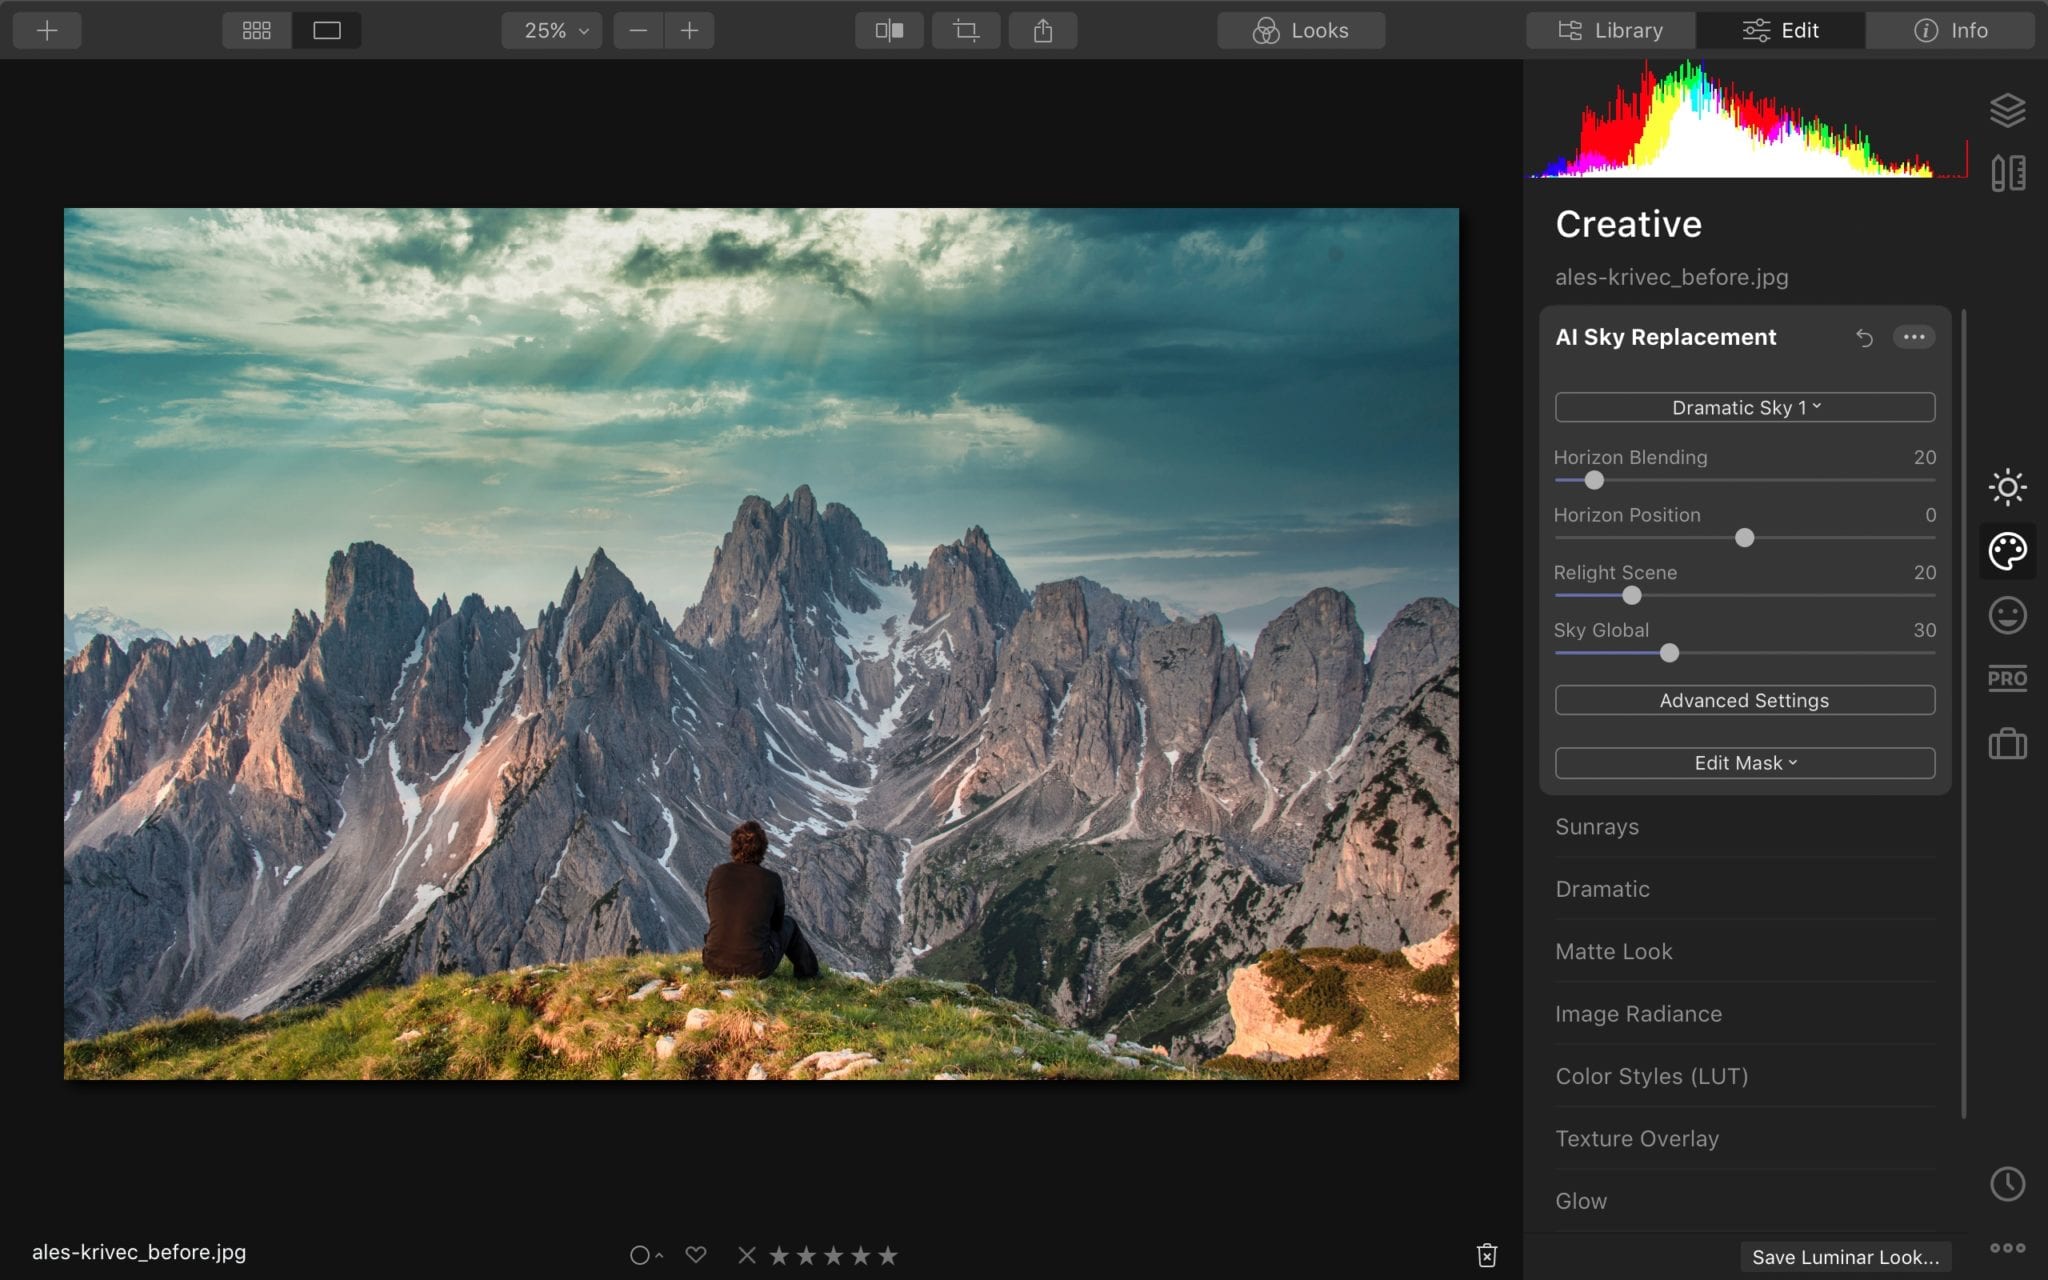
Task: Click the Relight Scene value 20
Action: point(1925,572)
